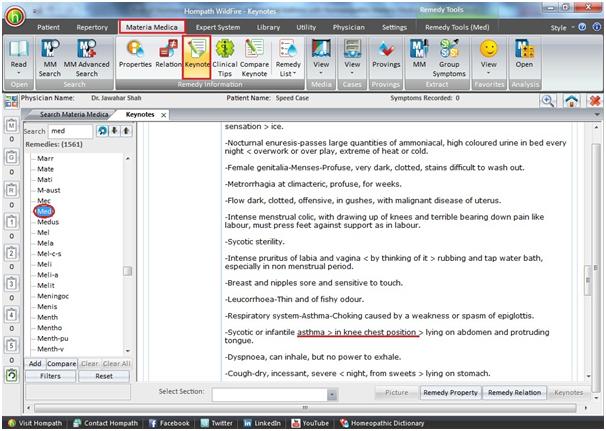Image resolution: width=606 pixels, height=431 pixels.
Task: Click the up arrow search-previous icon
Action: tap(126, 131)
